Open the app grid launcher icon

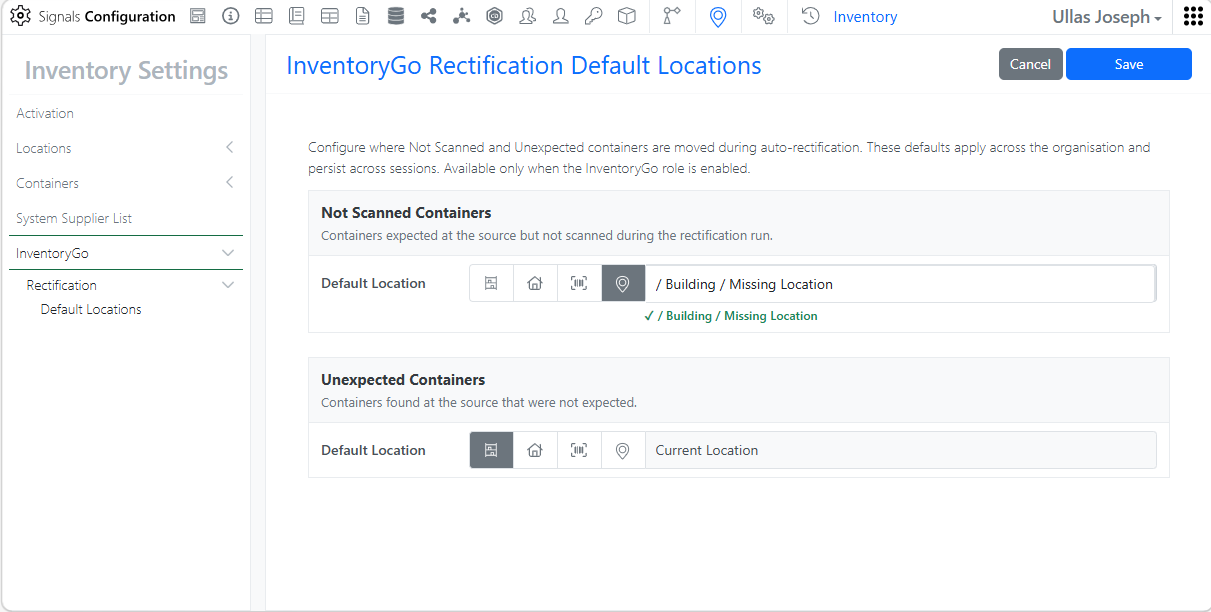point(1193,16)
